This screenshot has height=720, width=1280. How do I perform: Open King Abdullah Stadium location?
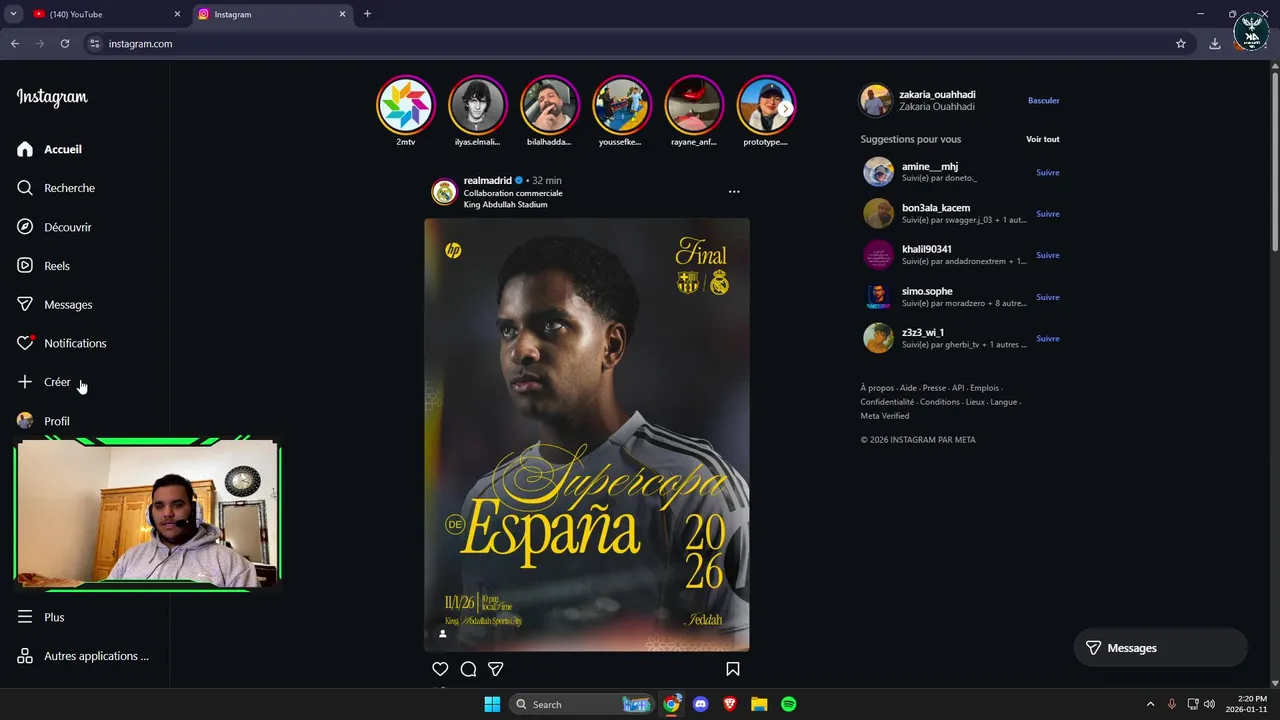pos(505,205)
